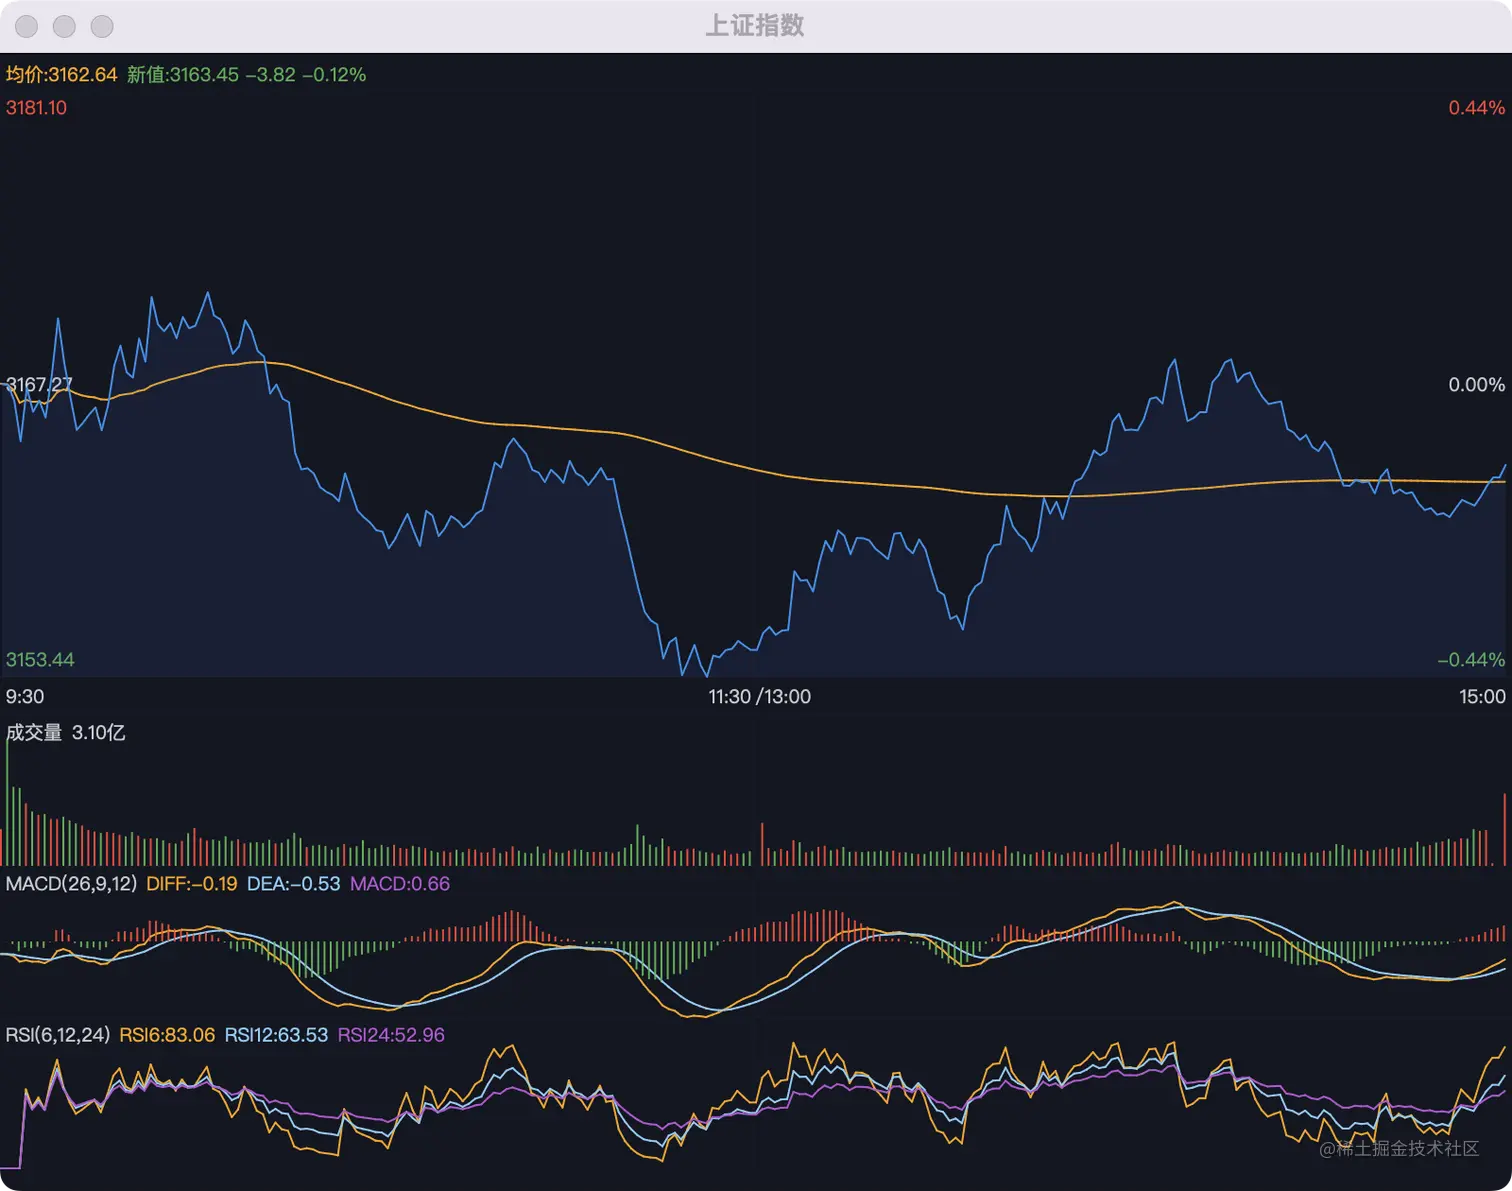Select the 新值:3163.45 latest value text
The image size is (1512, 1191).
(183, 75)
